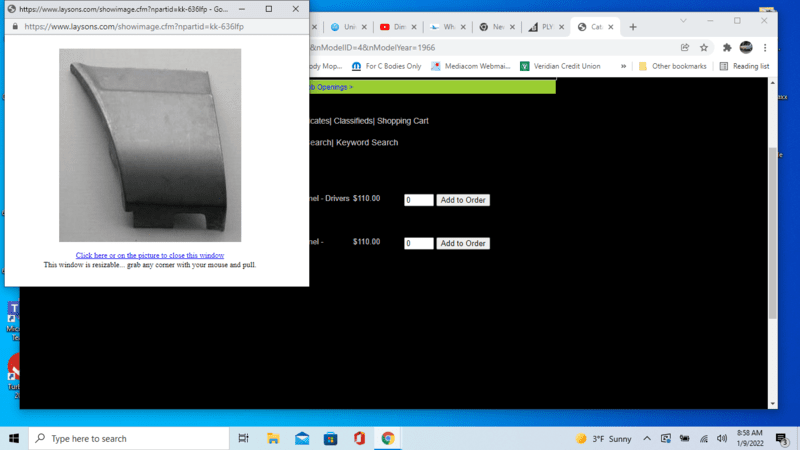Click Add to Order for Drivers panel
800x450 pixels.
point(462,200)
